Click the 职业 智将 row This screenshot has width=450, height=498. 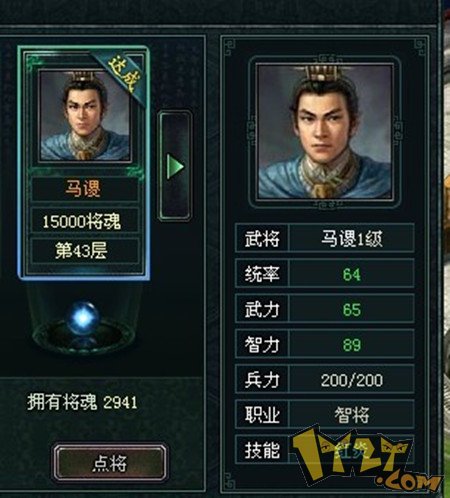click(x=325, y=415)
